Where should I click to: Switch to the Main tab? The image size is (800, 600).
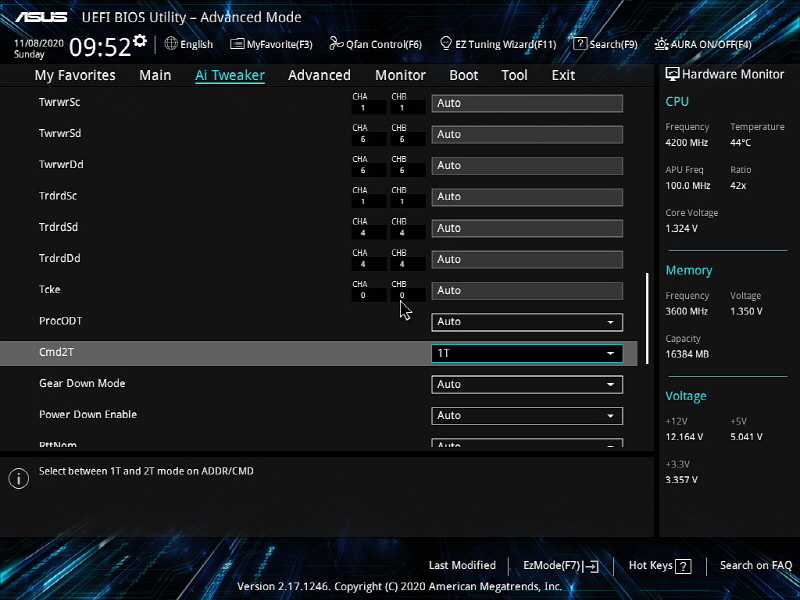pos(155,76)
